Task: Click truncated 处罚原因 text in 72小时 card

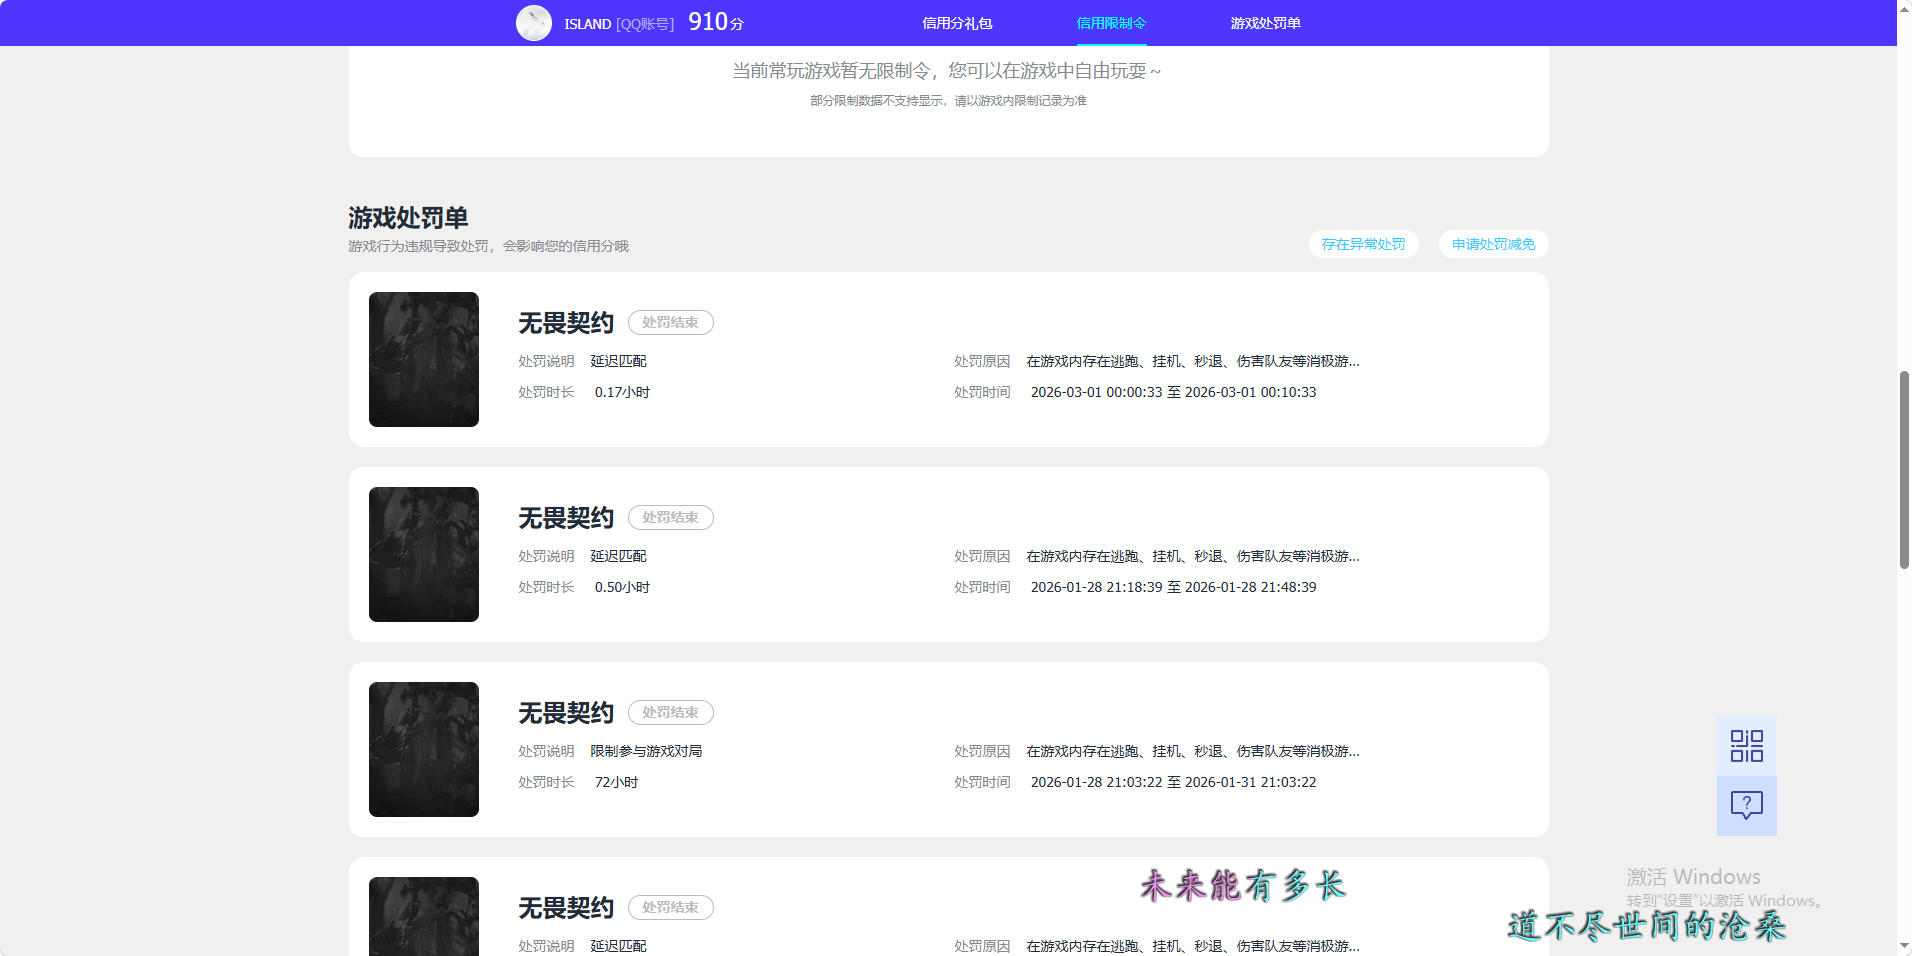Action: click(x=1193, y=751)
